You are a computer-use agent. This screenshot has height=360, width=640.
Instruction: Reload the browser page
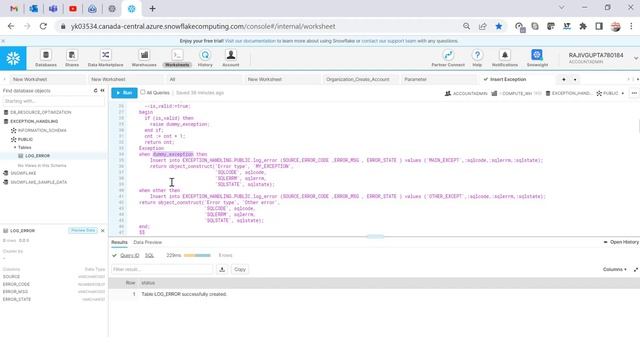coord(43,26)
